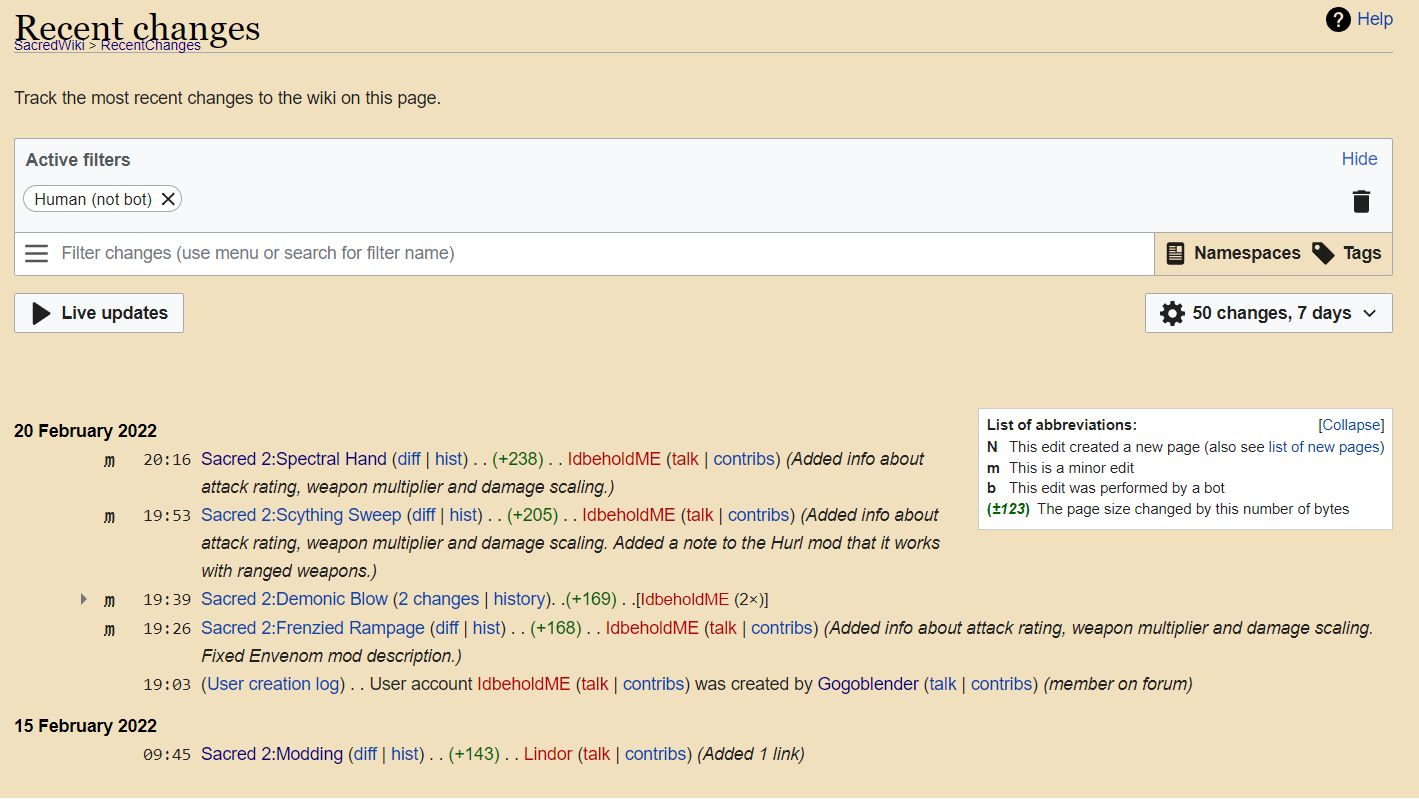1419x799 pixels.
Task: View hist for Scything Sweep
Action: [x=464, y=515]
